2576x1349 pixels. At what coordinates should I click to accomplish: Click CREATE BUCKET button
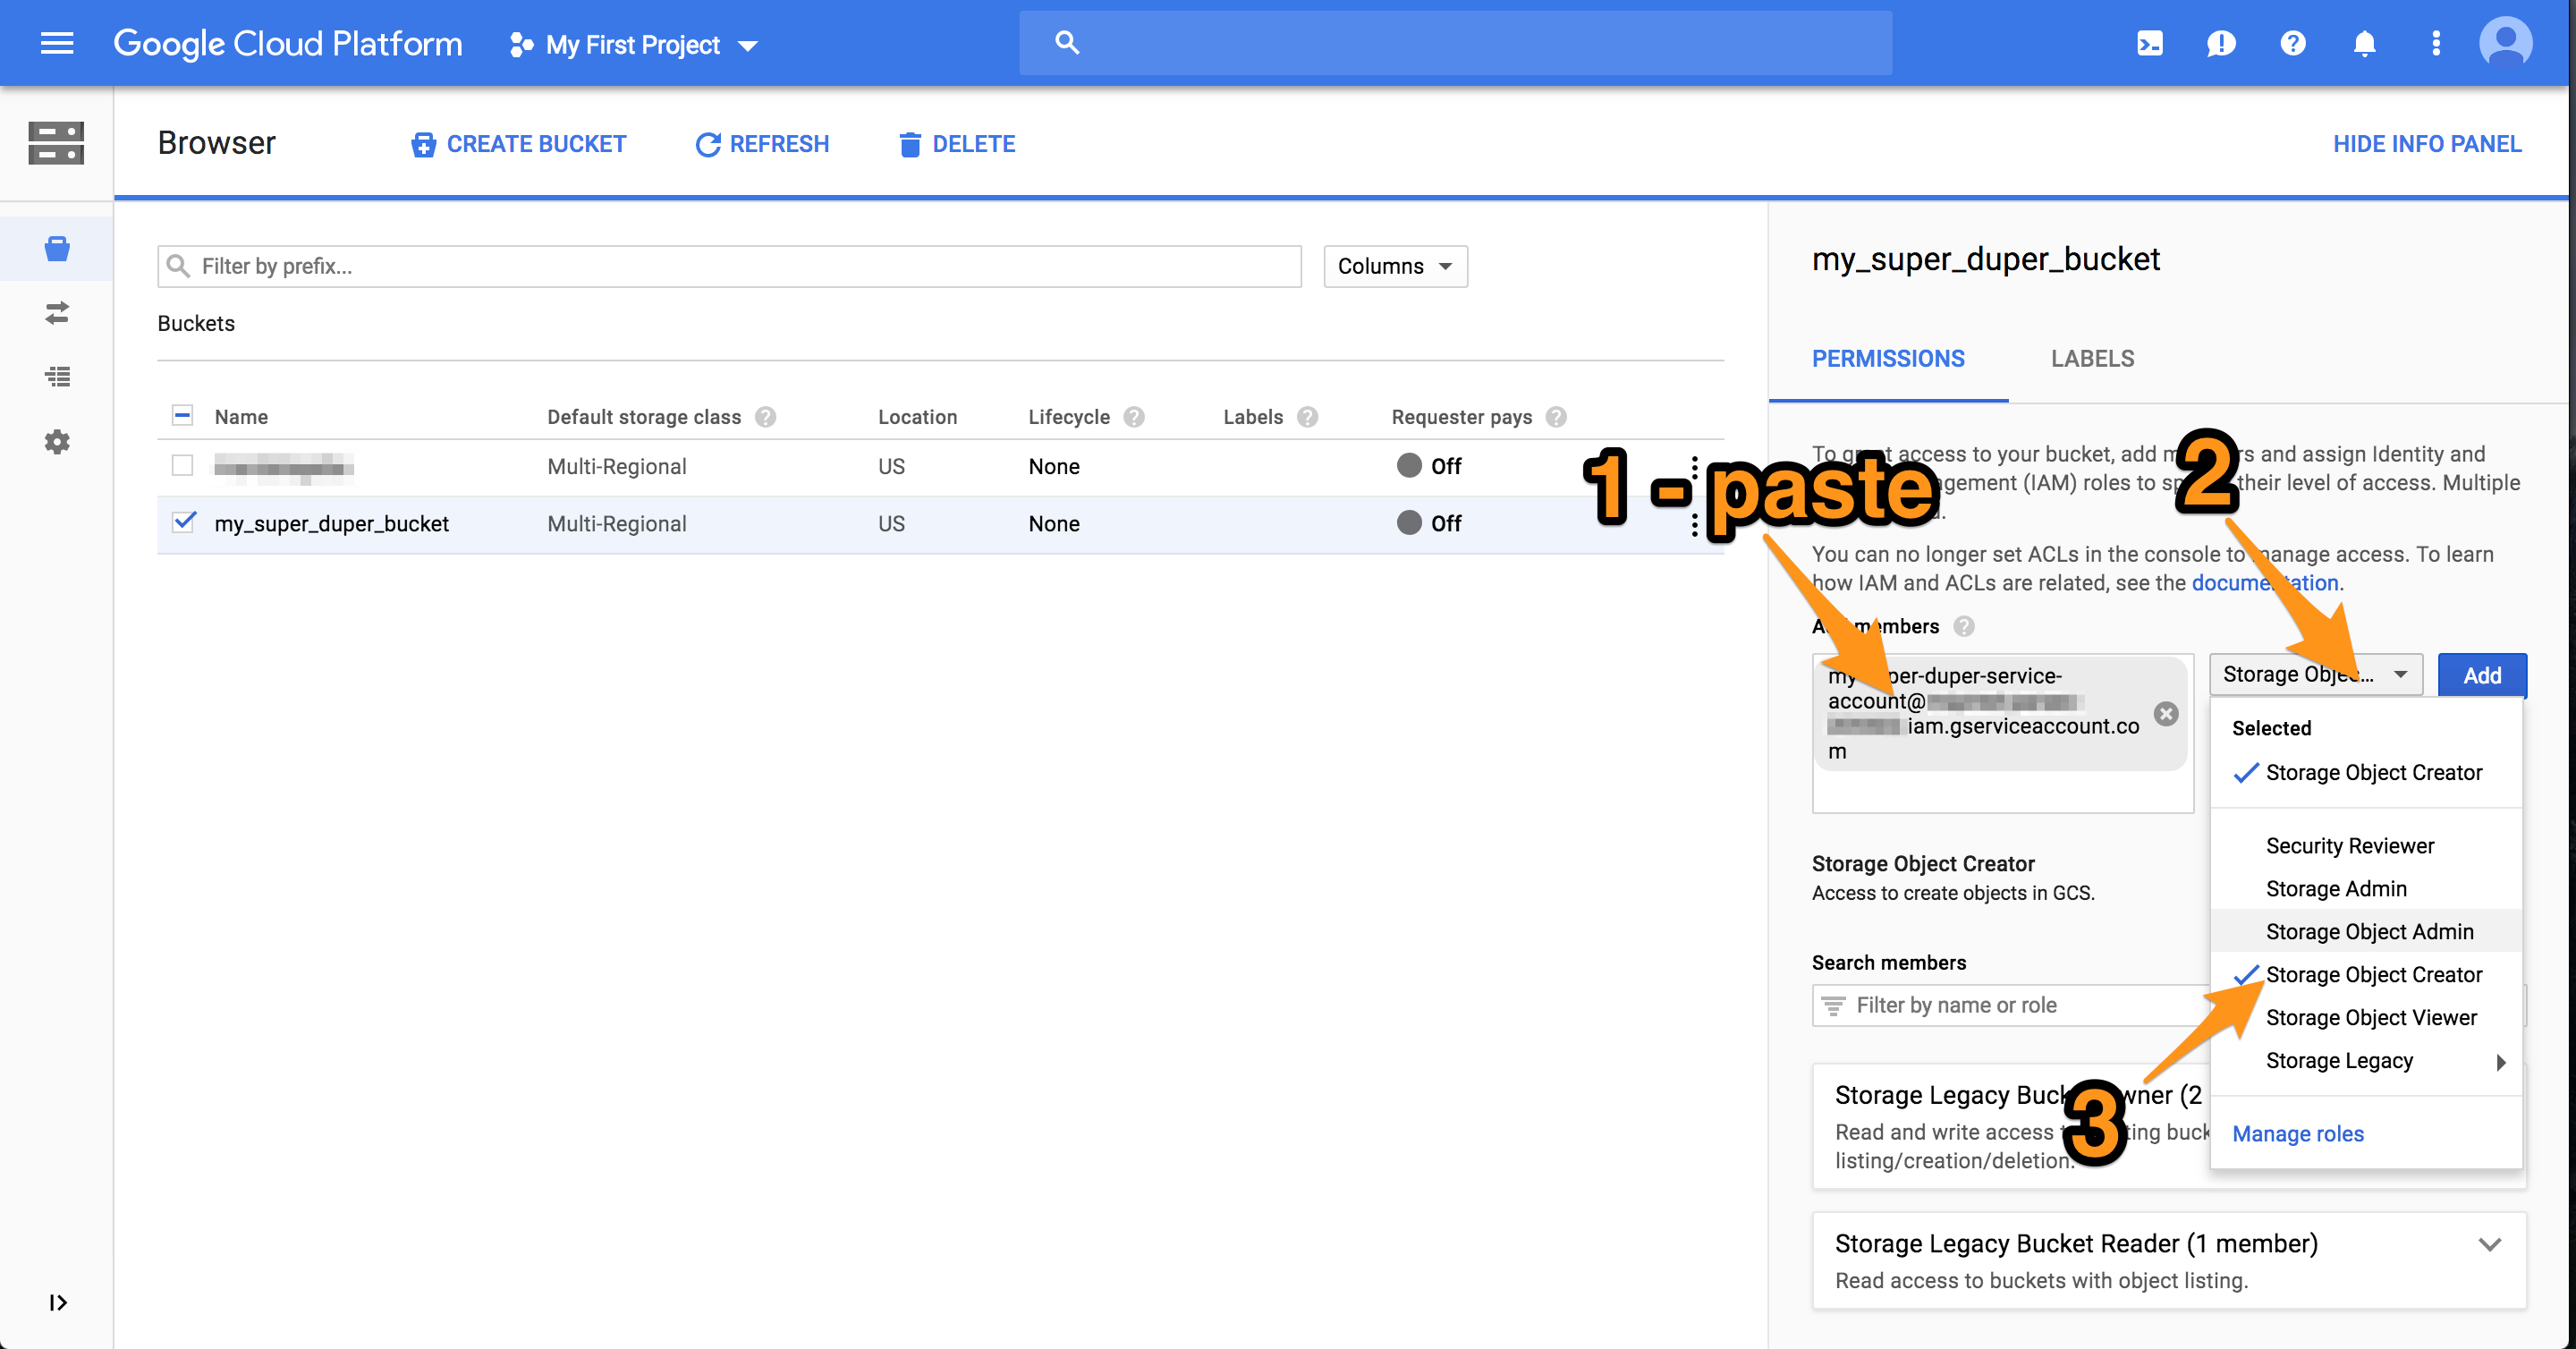518,144
